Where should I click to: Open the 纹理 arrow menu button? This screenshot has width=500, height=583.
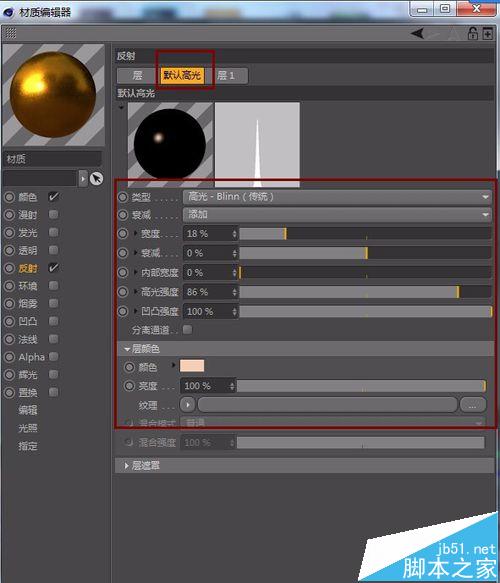tap(188, 405)
